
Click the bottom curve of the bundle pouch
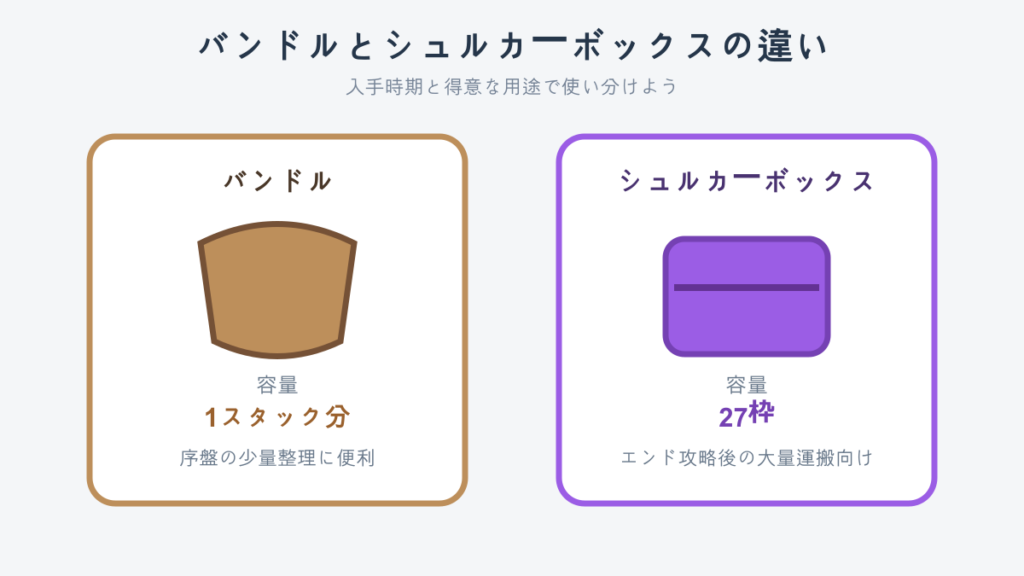pos(277,355)
